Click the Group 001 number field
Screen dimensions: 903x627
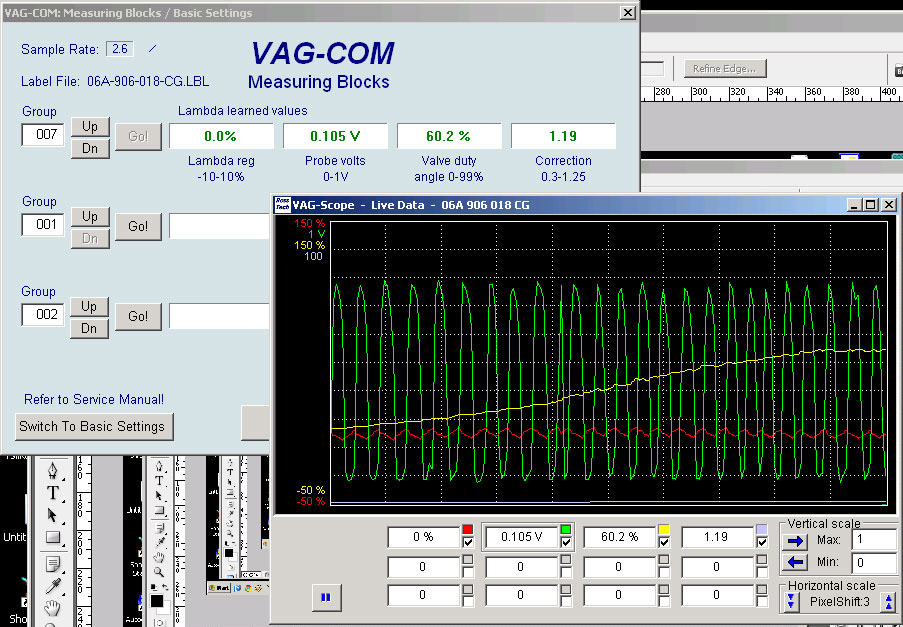(x=43, y=225)
